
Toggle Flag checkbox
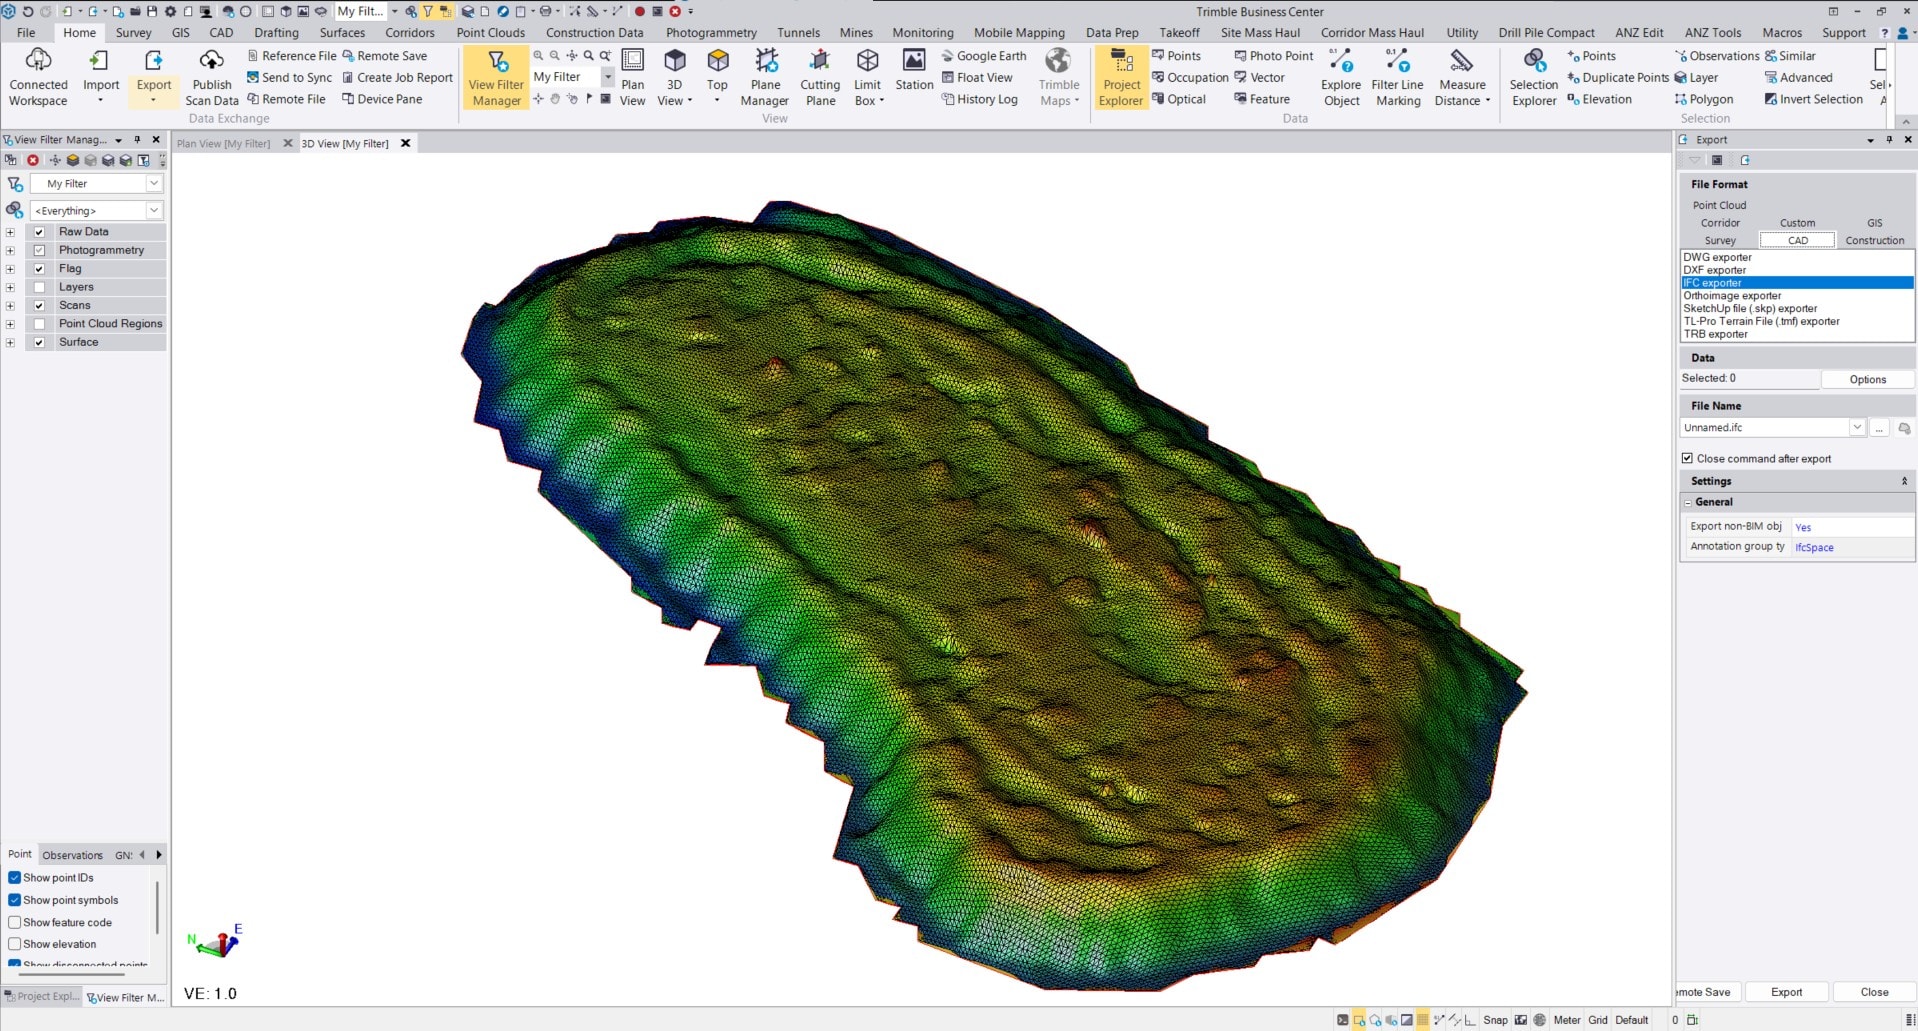(40, 269)
